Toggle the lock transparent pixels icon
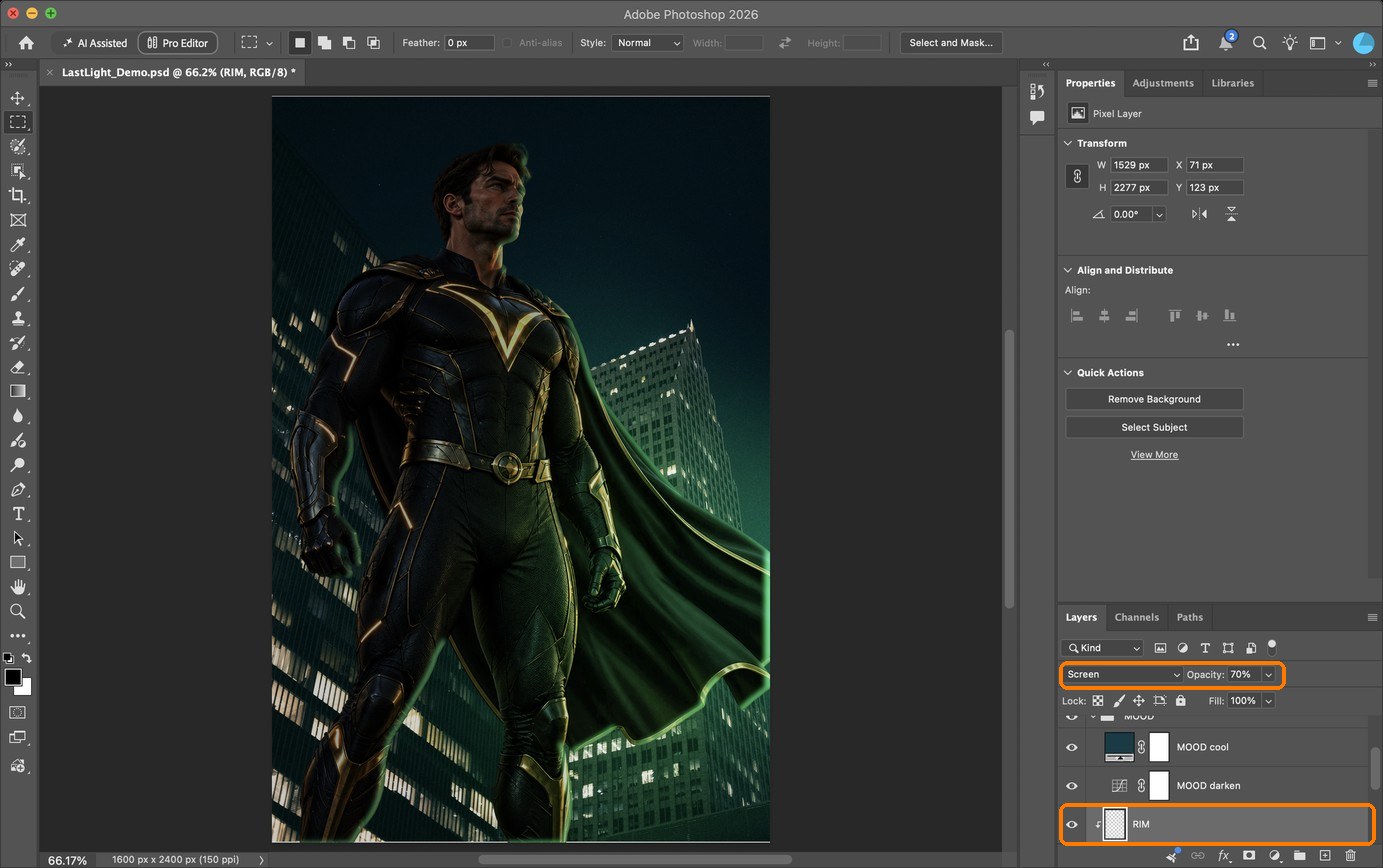The height and width of the screenshot is (868, 1383). pyautogui.click(x=1098, y=701)
